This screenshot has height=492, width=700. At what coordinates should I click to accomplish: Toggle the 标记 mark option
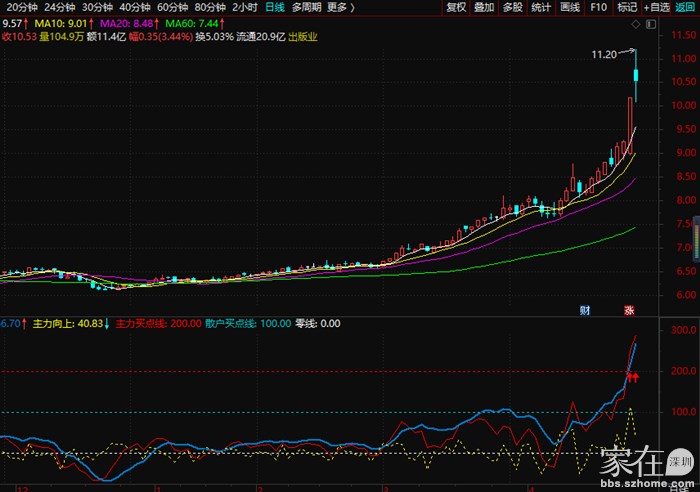[627, 7]
